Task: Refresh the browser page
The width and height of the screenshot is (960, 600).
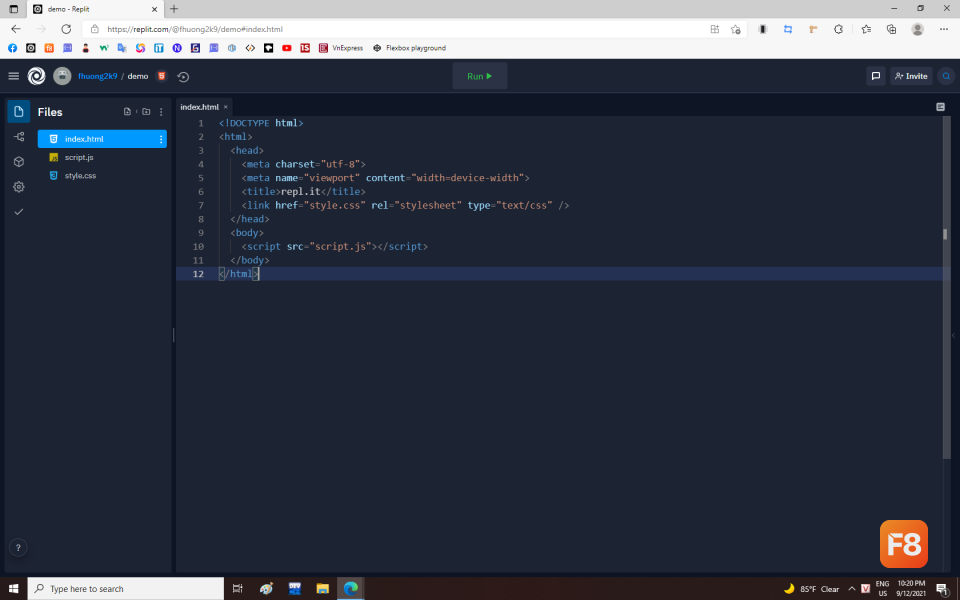Action: (x=66, y=29)
